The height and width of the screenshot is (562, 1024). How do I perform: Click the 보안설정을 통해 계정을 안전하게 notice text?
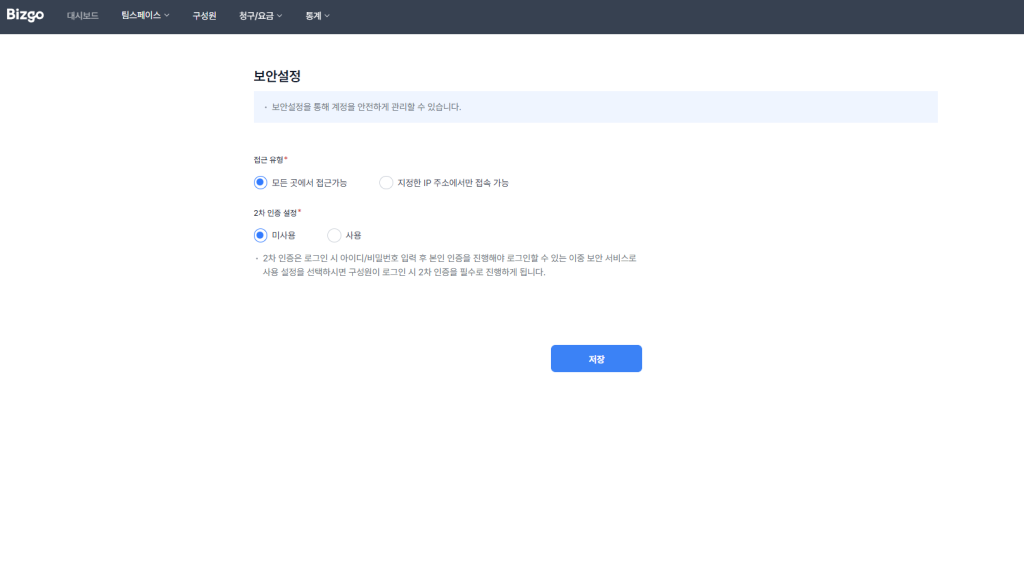pos(366,107)
